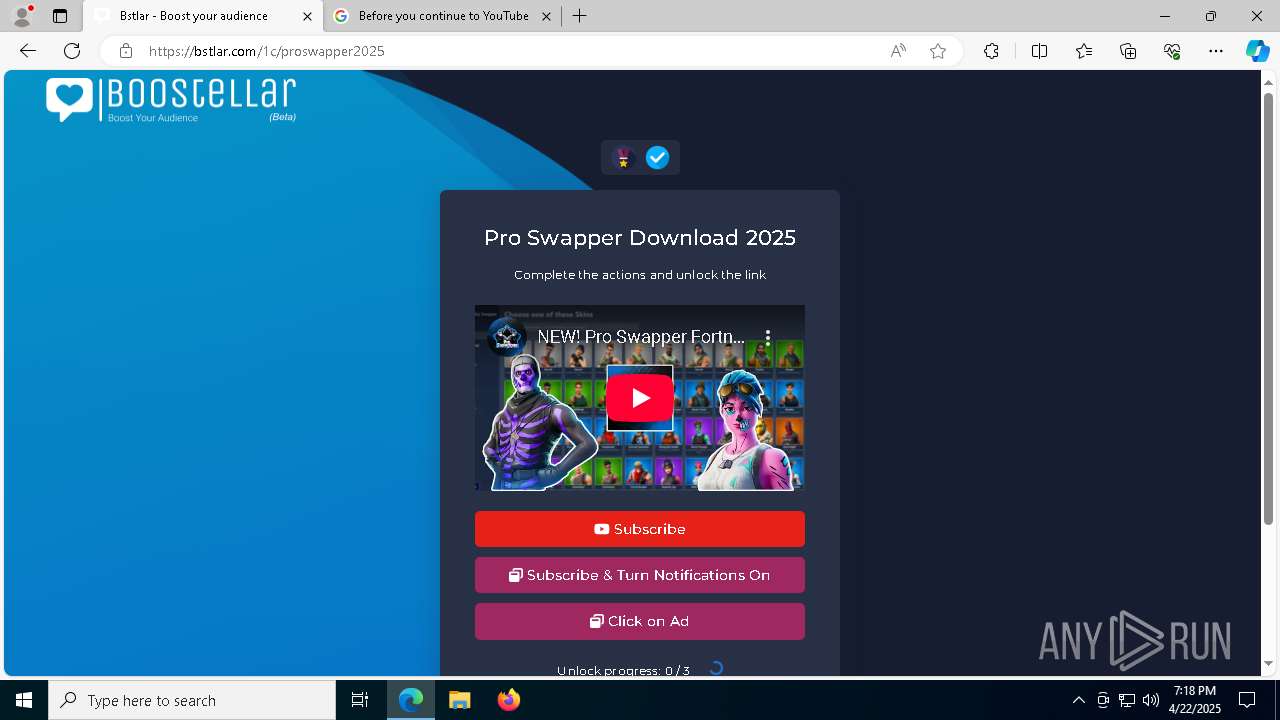The width and height of the screenshot is (1280, 720).
Task: Click the taskbar search box
Action: 192,700
